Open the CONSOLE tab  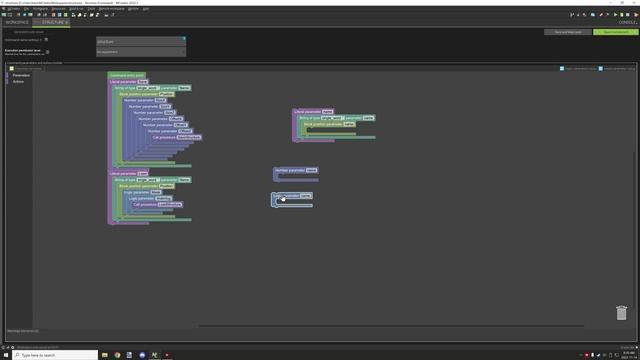click(627, 22)
